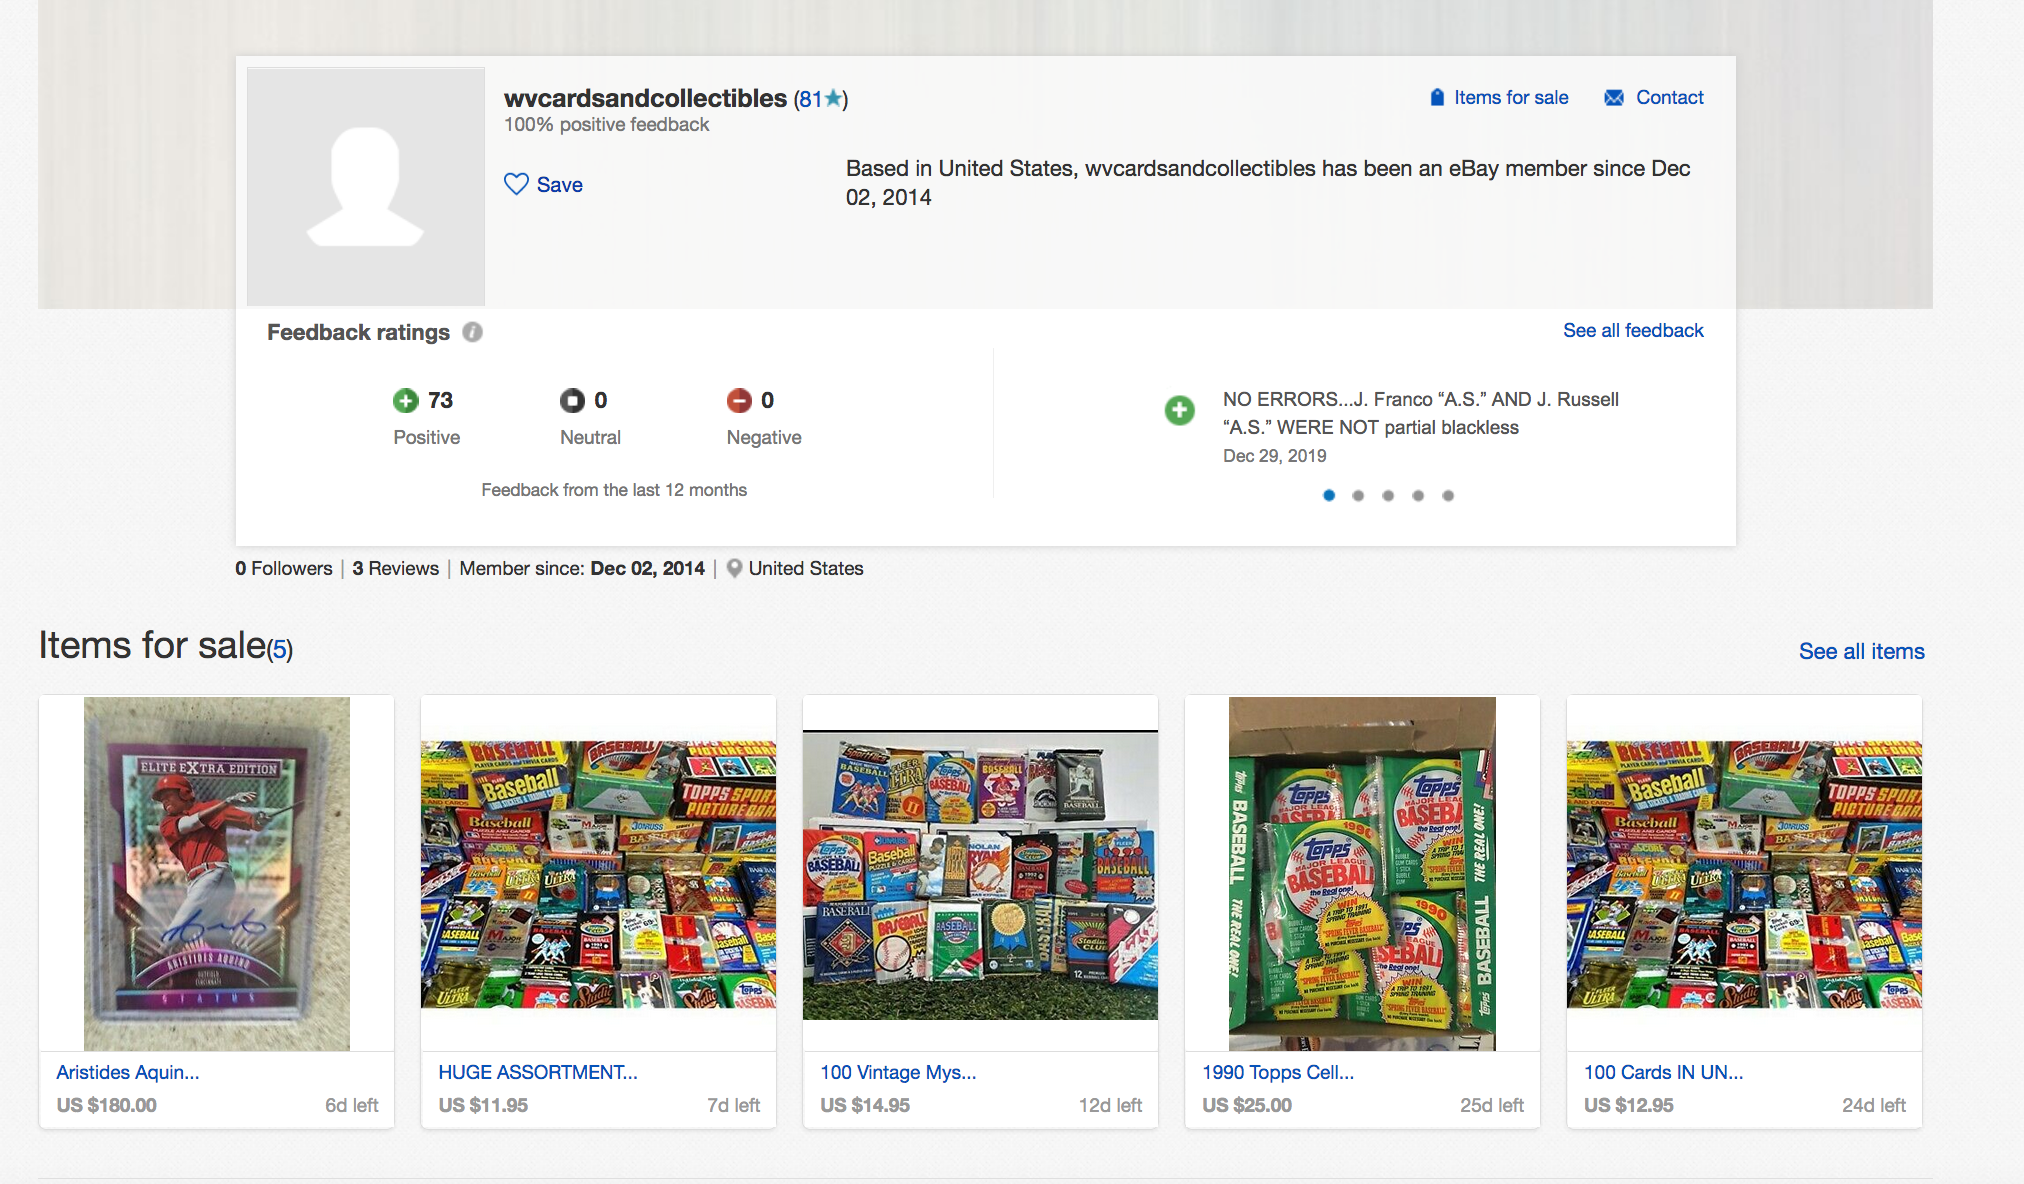Select the last feedback carousel dot

click(1448, 495)
